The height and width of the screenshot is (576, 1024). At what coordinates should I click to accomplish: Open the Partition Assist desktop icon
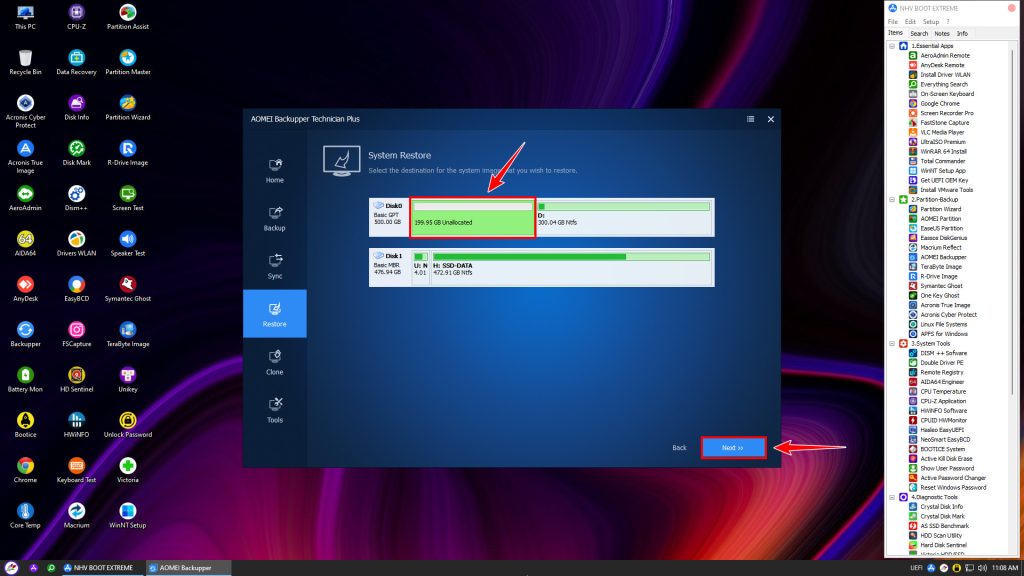click(127, 18)
